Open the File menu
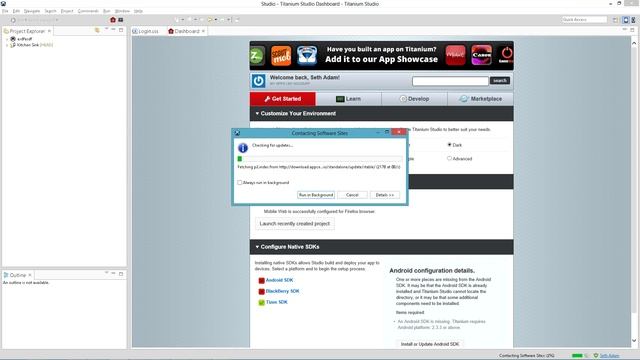640x360 pixels. click(5, 11)
